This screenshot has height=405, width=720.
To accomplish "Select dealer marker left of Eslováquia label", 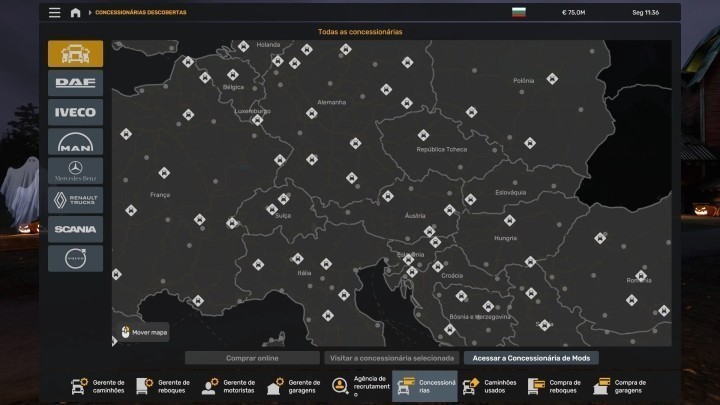I will [470, 199].
